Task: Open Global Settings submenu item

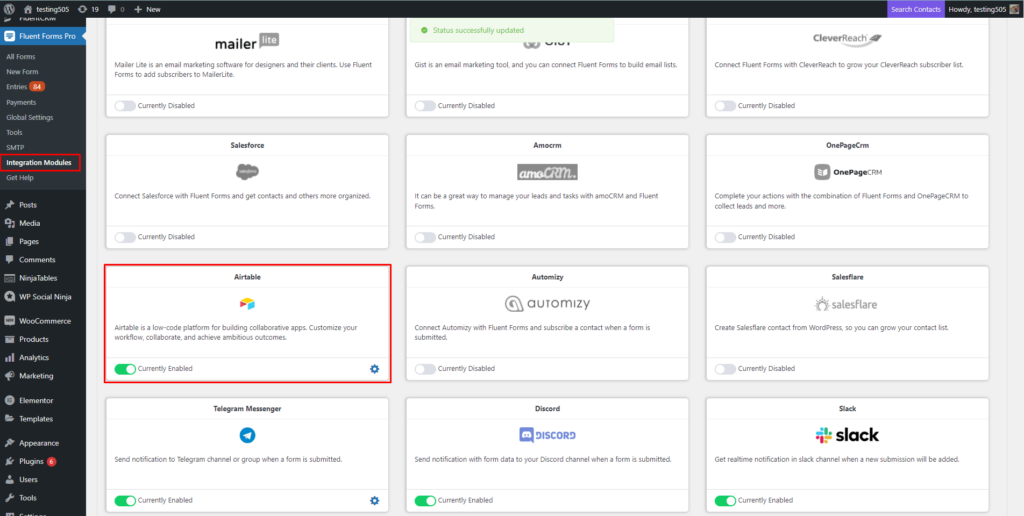Action: (29, 117)
